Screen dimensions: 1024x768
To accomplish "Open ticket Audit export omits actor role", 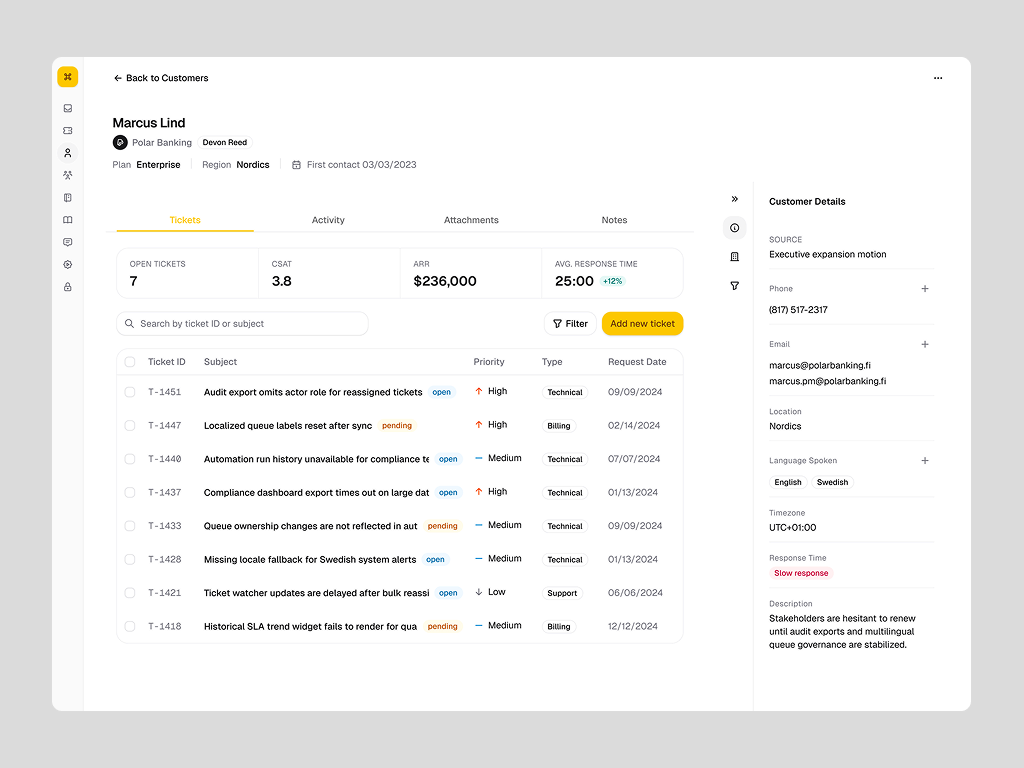I will click(x=313, y=392).
